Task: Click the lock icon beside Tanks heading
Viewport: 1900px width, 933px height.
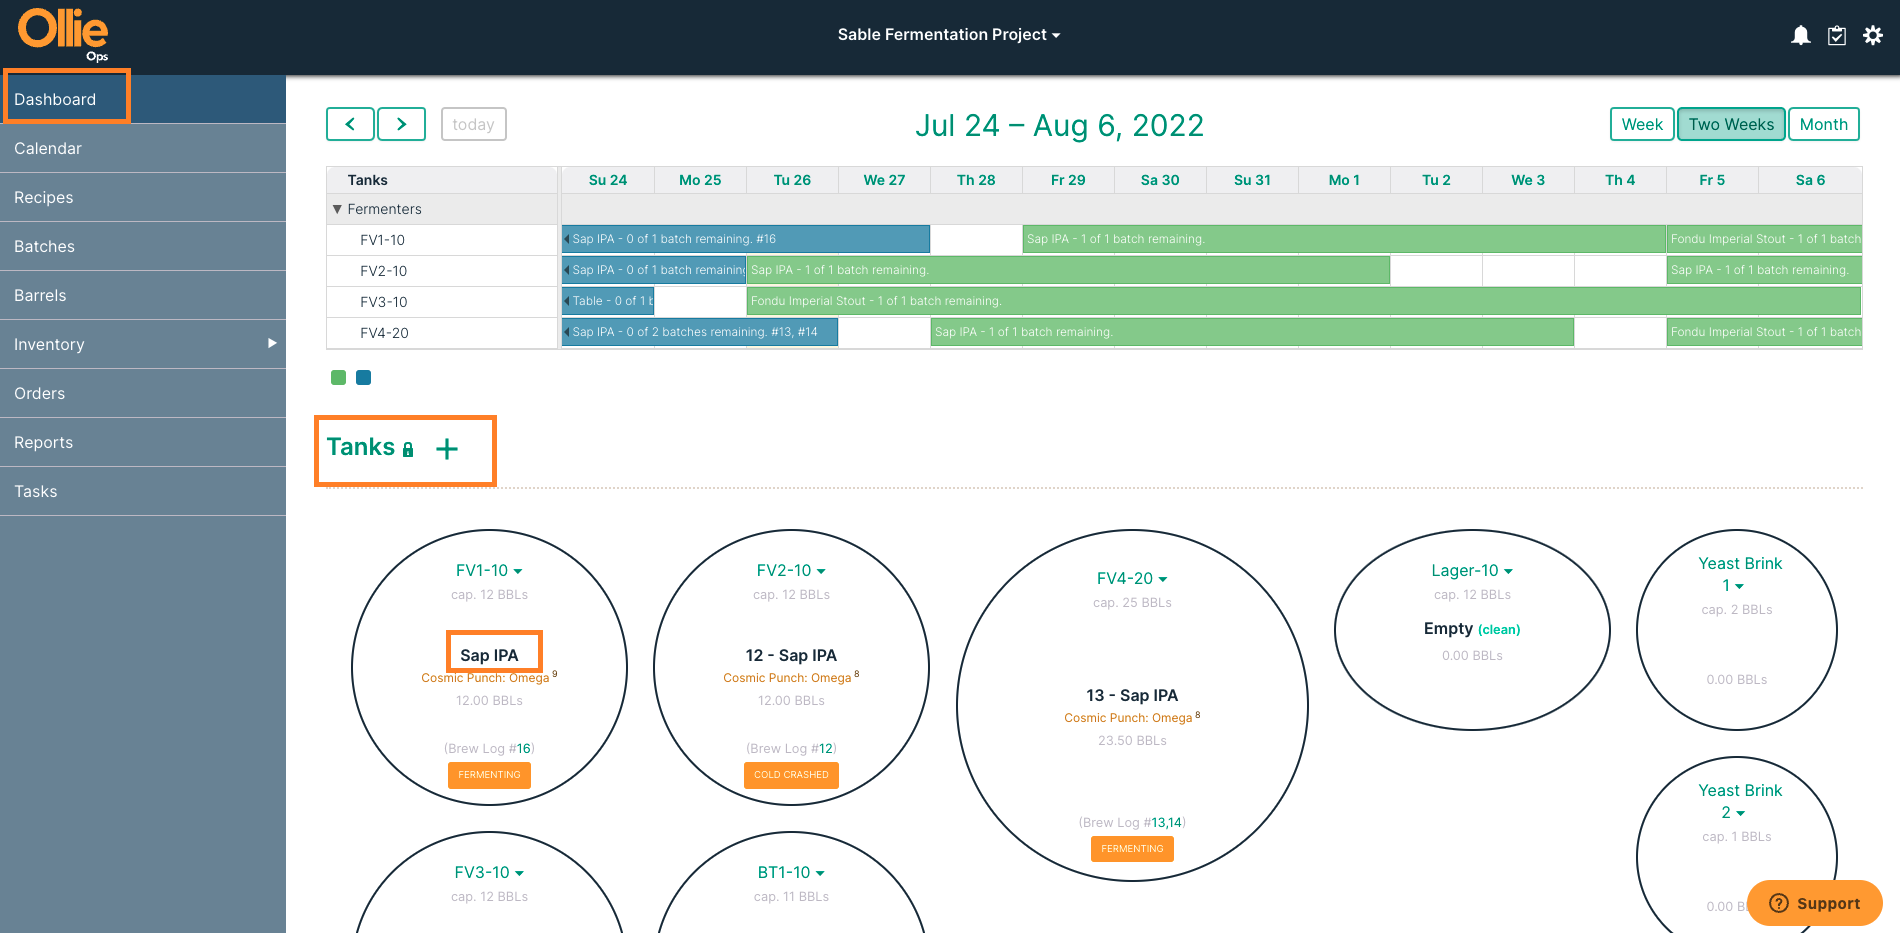Action: click(x=408, y=450)
